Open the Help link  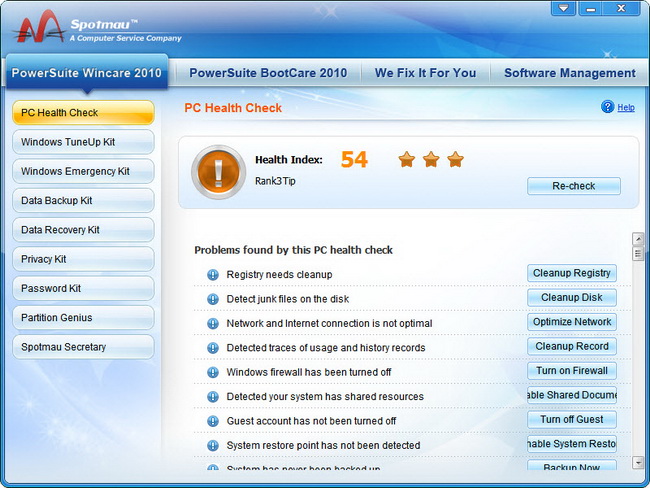click(626, 108)
